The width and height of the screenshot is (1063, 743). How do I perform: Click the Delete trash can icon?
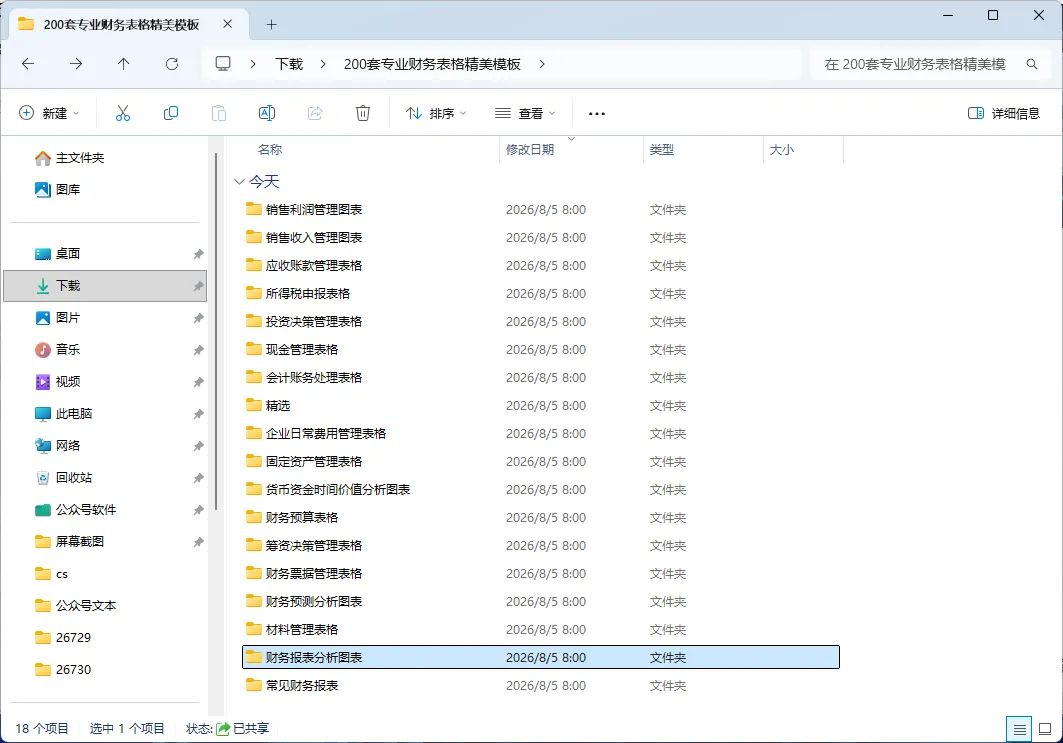(x=363, y=113)
